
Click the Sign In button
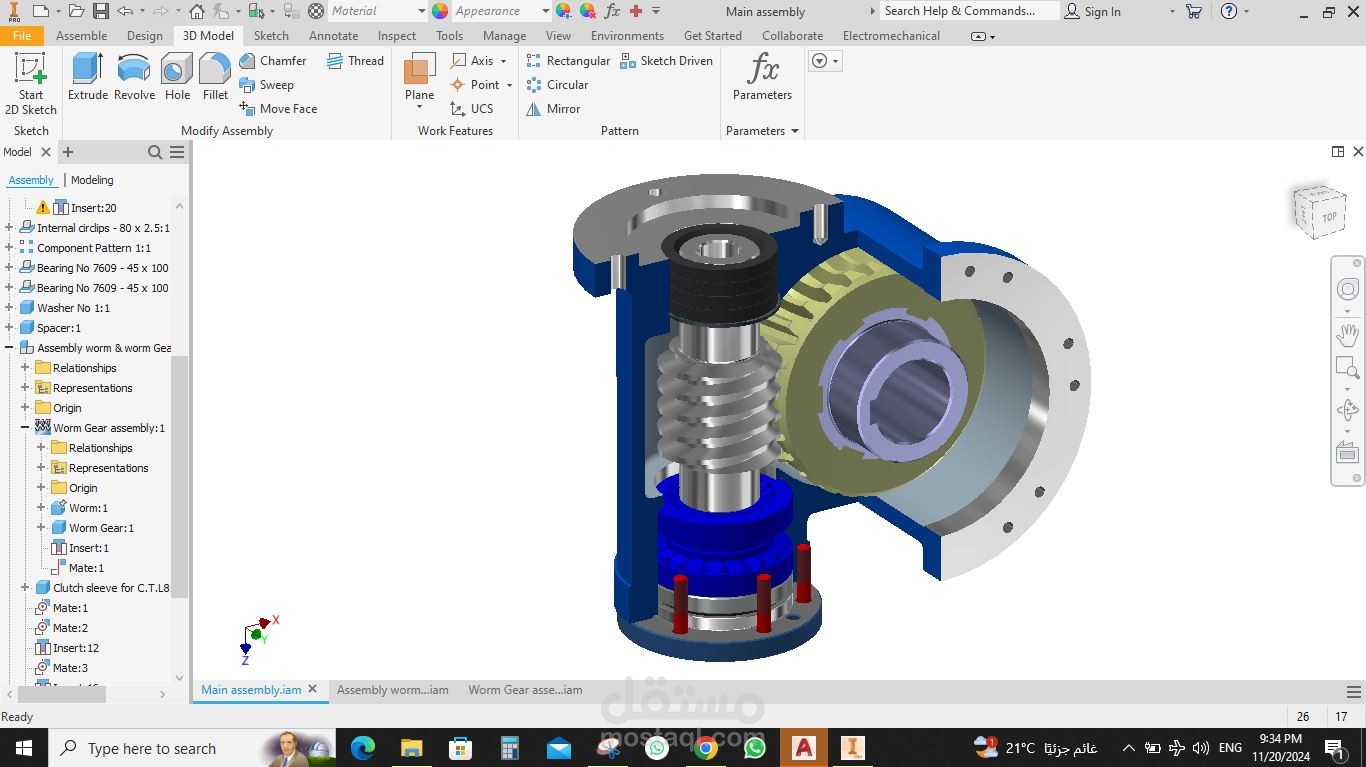1093,11
